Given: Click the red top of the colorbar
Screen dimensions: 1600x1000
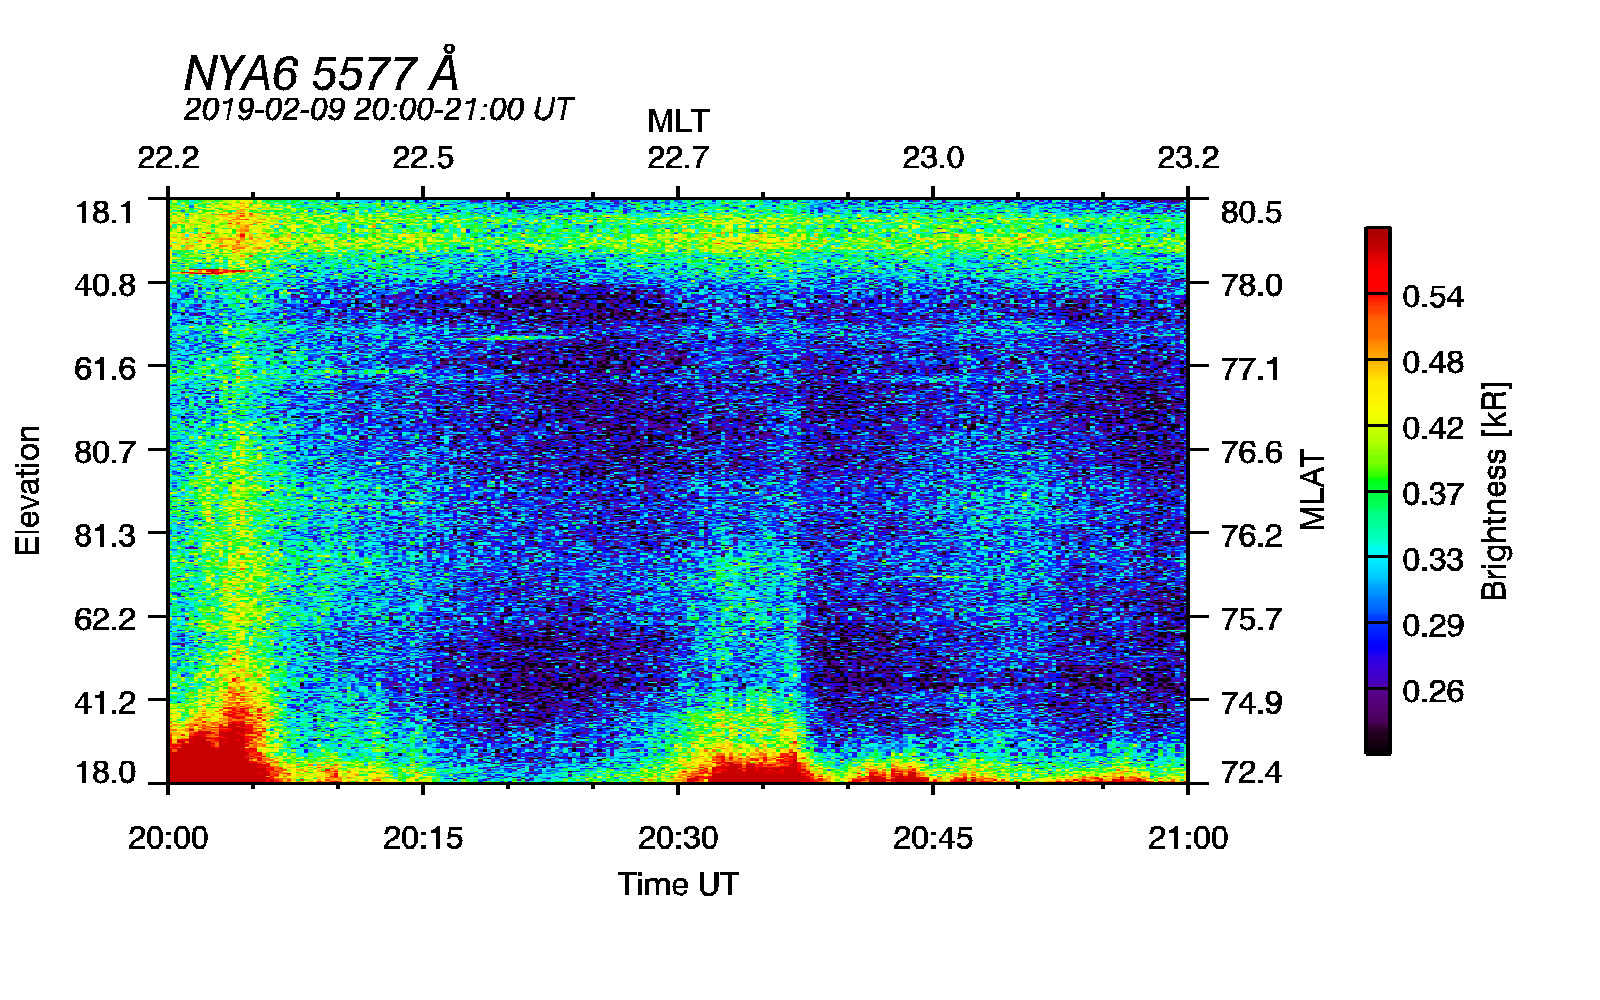Looking at the screenshot, I should [x=1377, y=260].
